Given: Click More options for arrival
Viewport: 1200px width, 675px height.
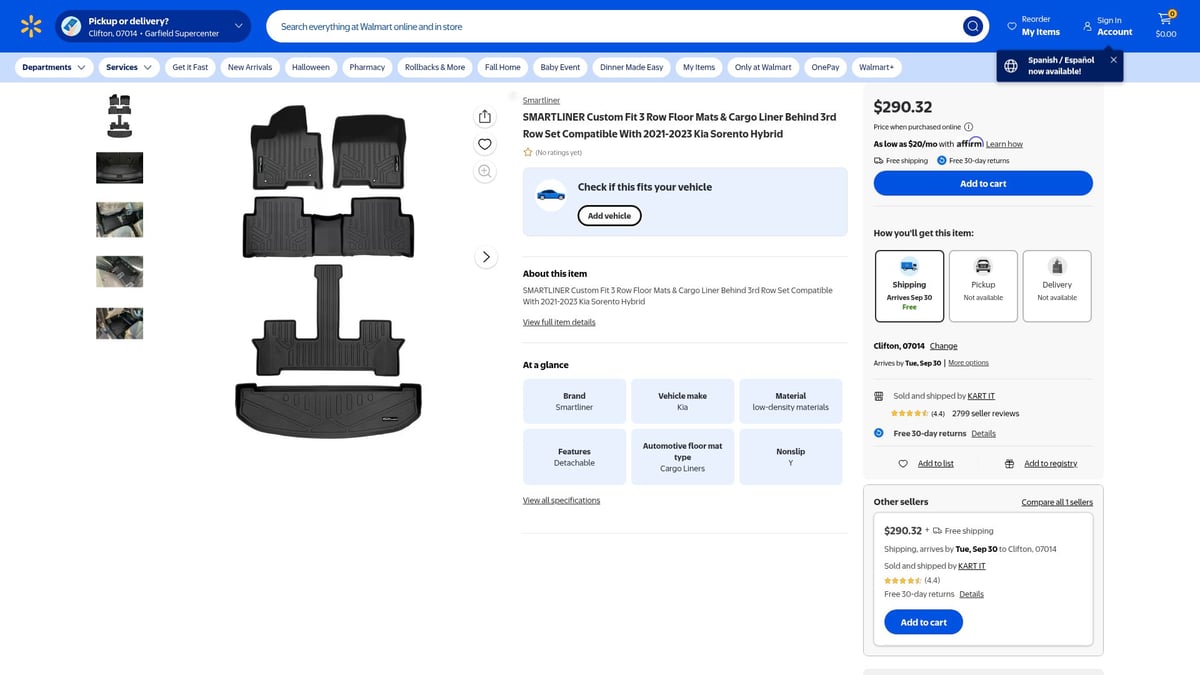Looking at the screenshot, I should [x=968, y=362].
